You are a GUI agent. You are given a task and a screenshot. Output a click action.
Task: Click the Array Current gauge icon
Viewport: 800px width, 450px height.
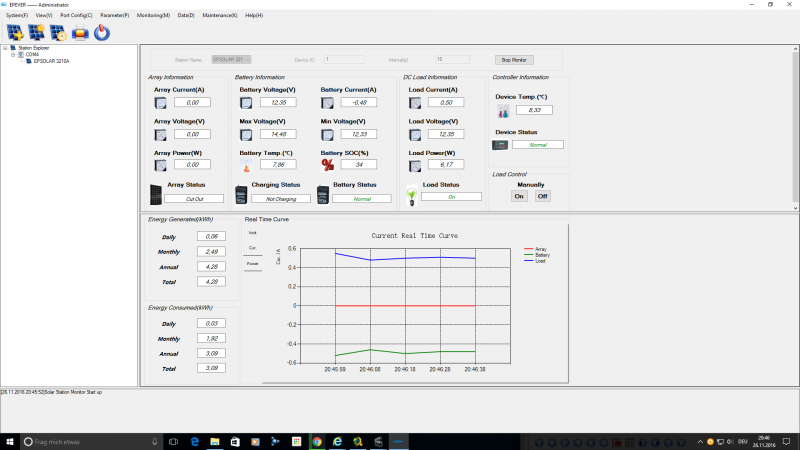pyautogui.click(x=160, y=103)
